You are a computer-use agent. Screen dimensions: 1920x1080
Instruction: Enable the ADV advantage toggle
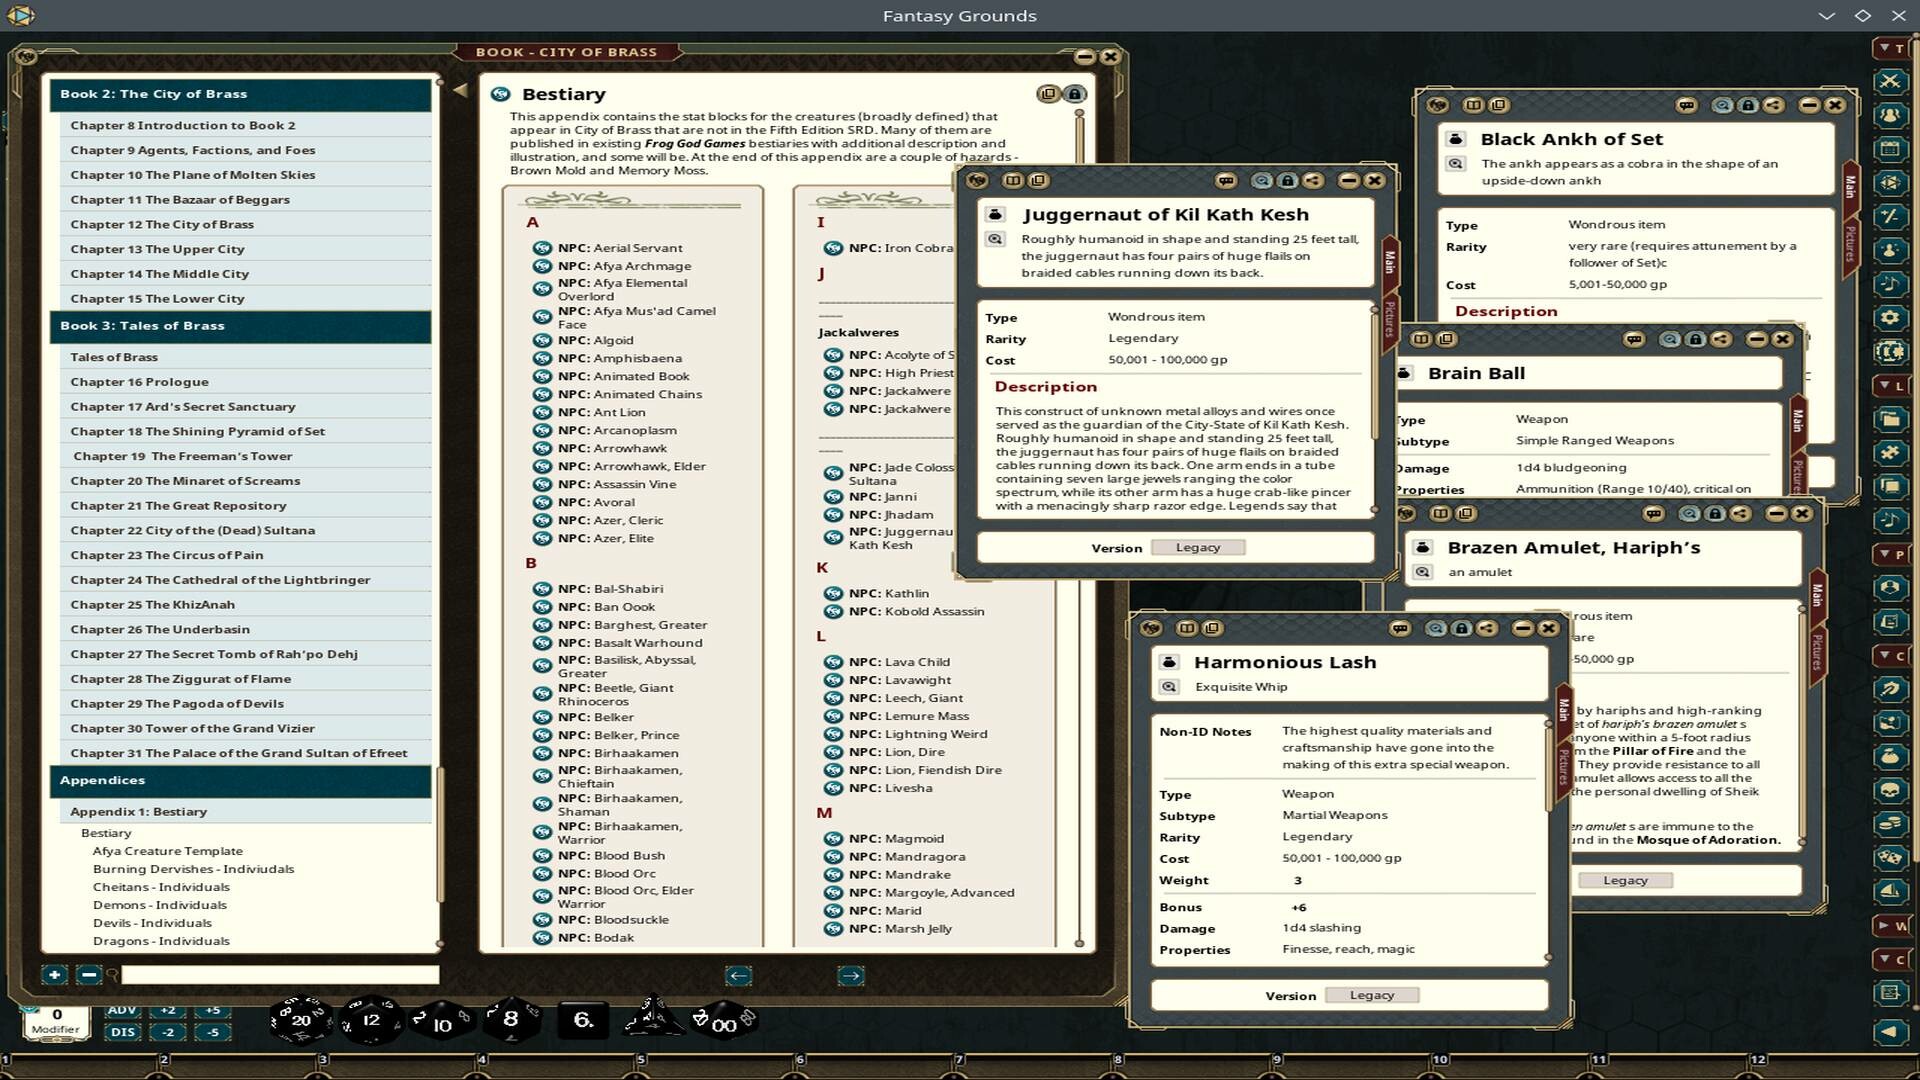[x=121, y=1010]
